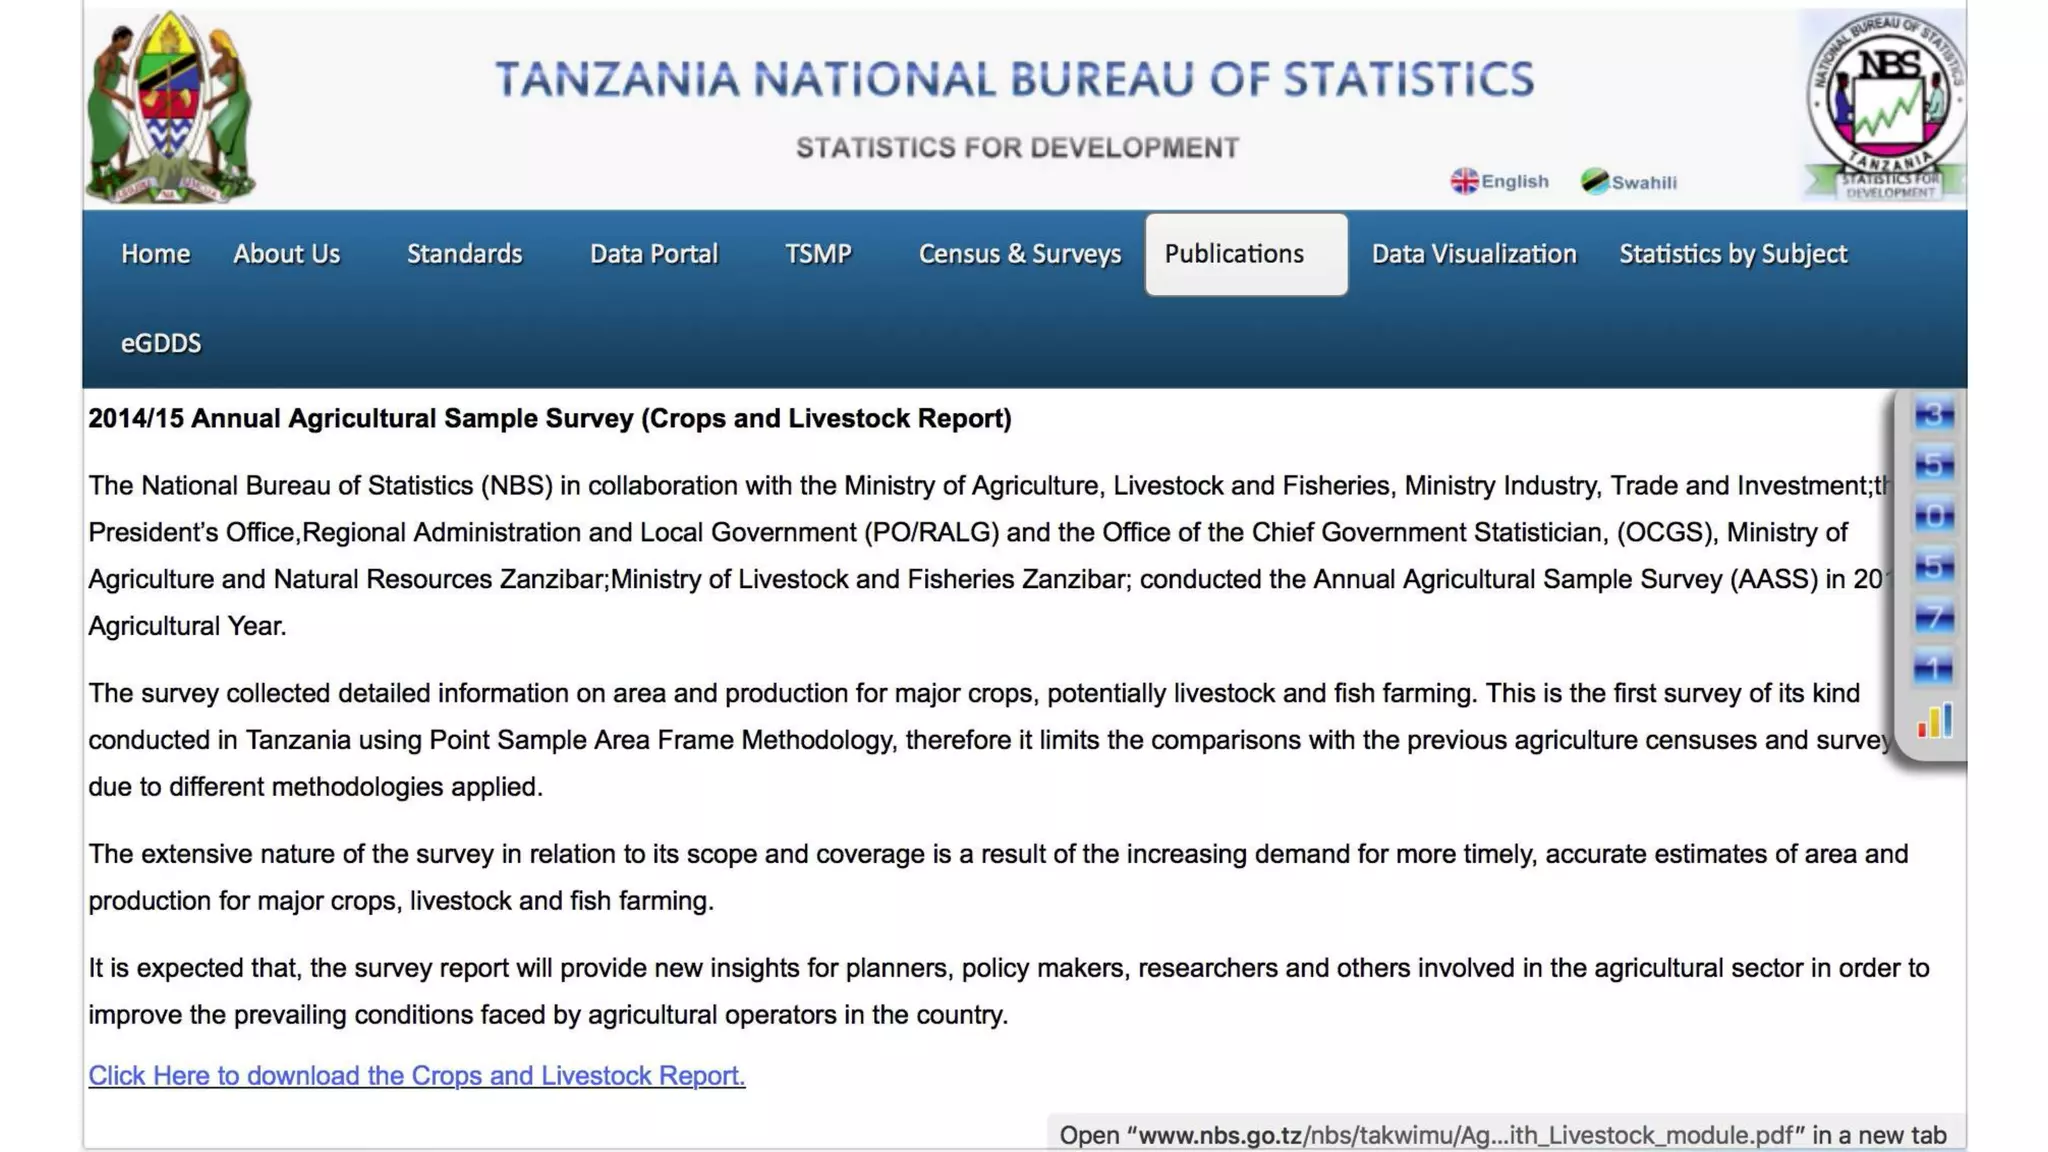Open the Census & Surveys menu
The height and width of the screenshot is (1152, 2048).
point(1019,254)
